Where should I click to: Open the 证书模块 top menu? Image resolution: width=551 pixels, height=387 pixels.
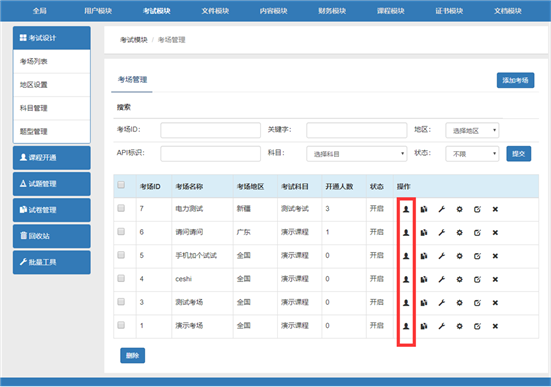tap(449, 11)
